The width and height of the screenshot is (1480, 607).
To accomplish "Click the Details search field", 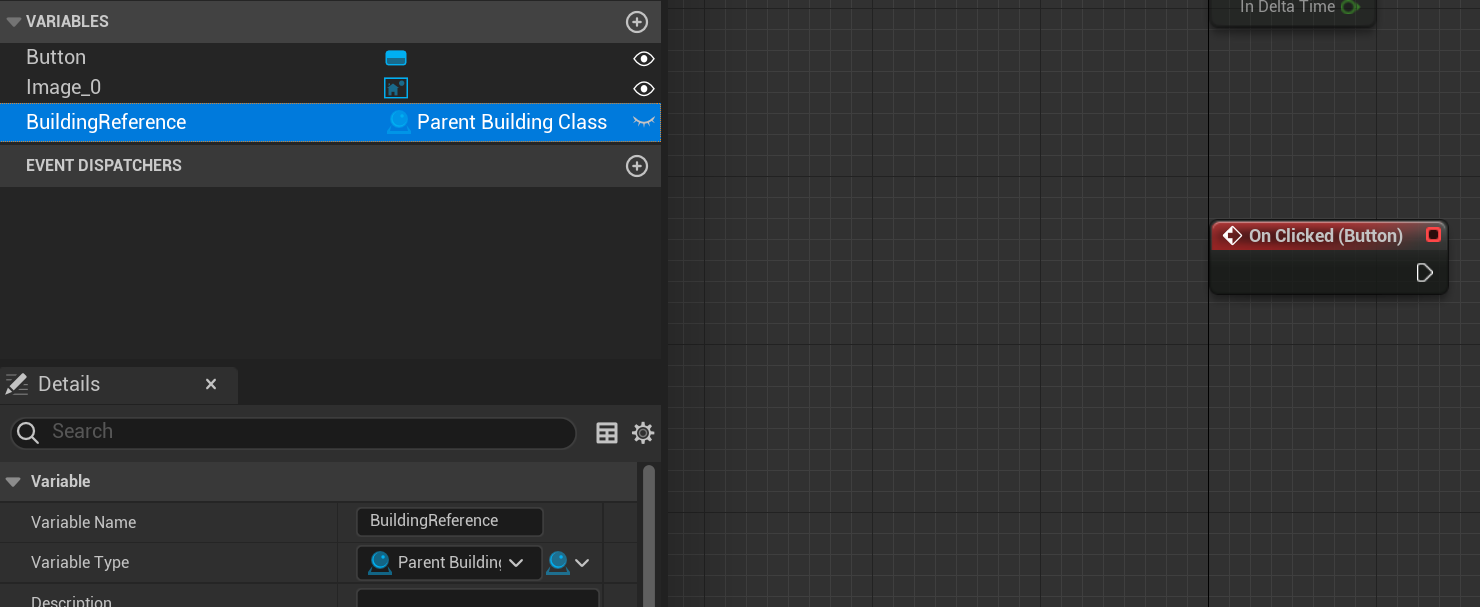I will click(293, 432).
